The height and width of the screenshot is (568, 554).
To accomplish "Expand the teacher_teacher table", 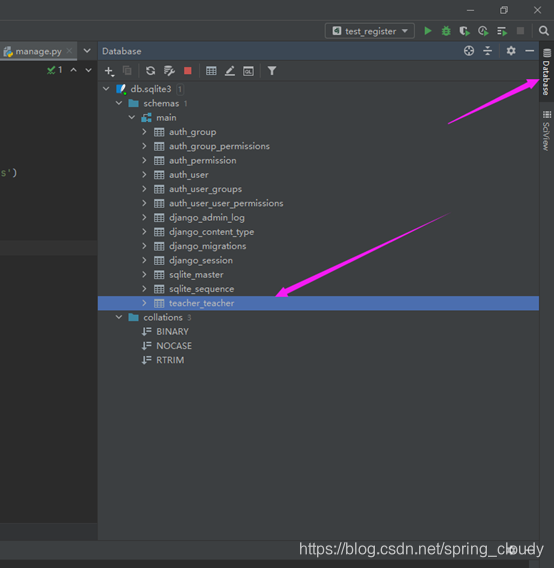I will coord(144,303).
